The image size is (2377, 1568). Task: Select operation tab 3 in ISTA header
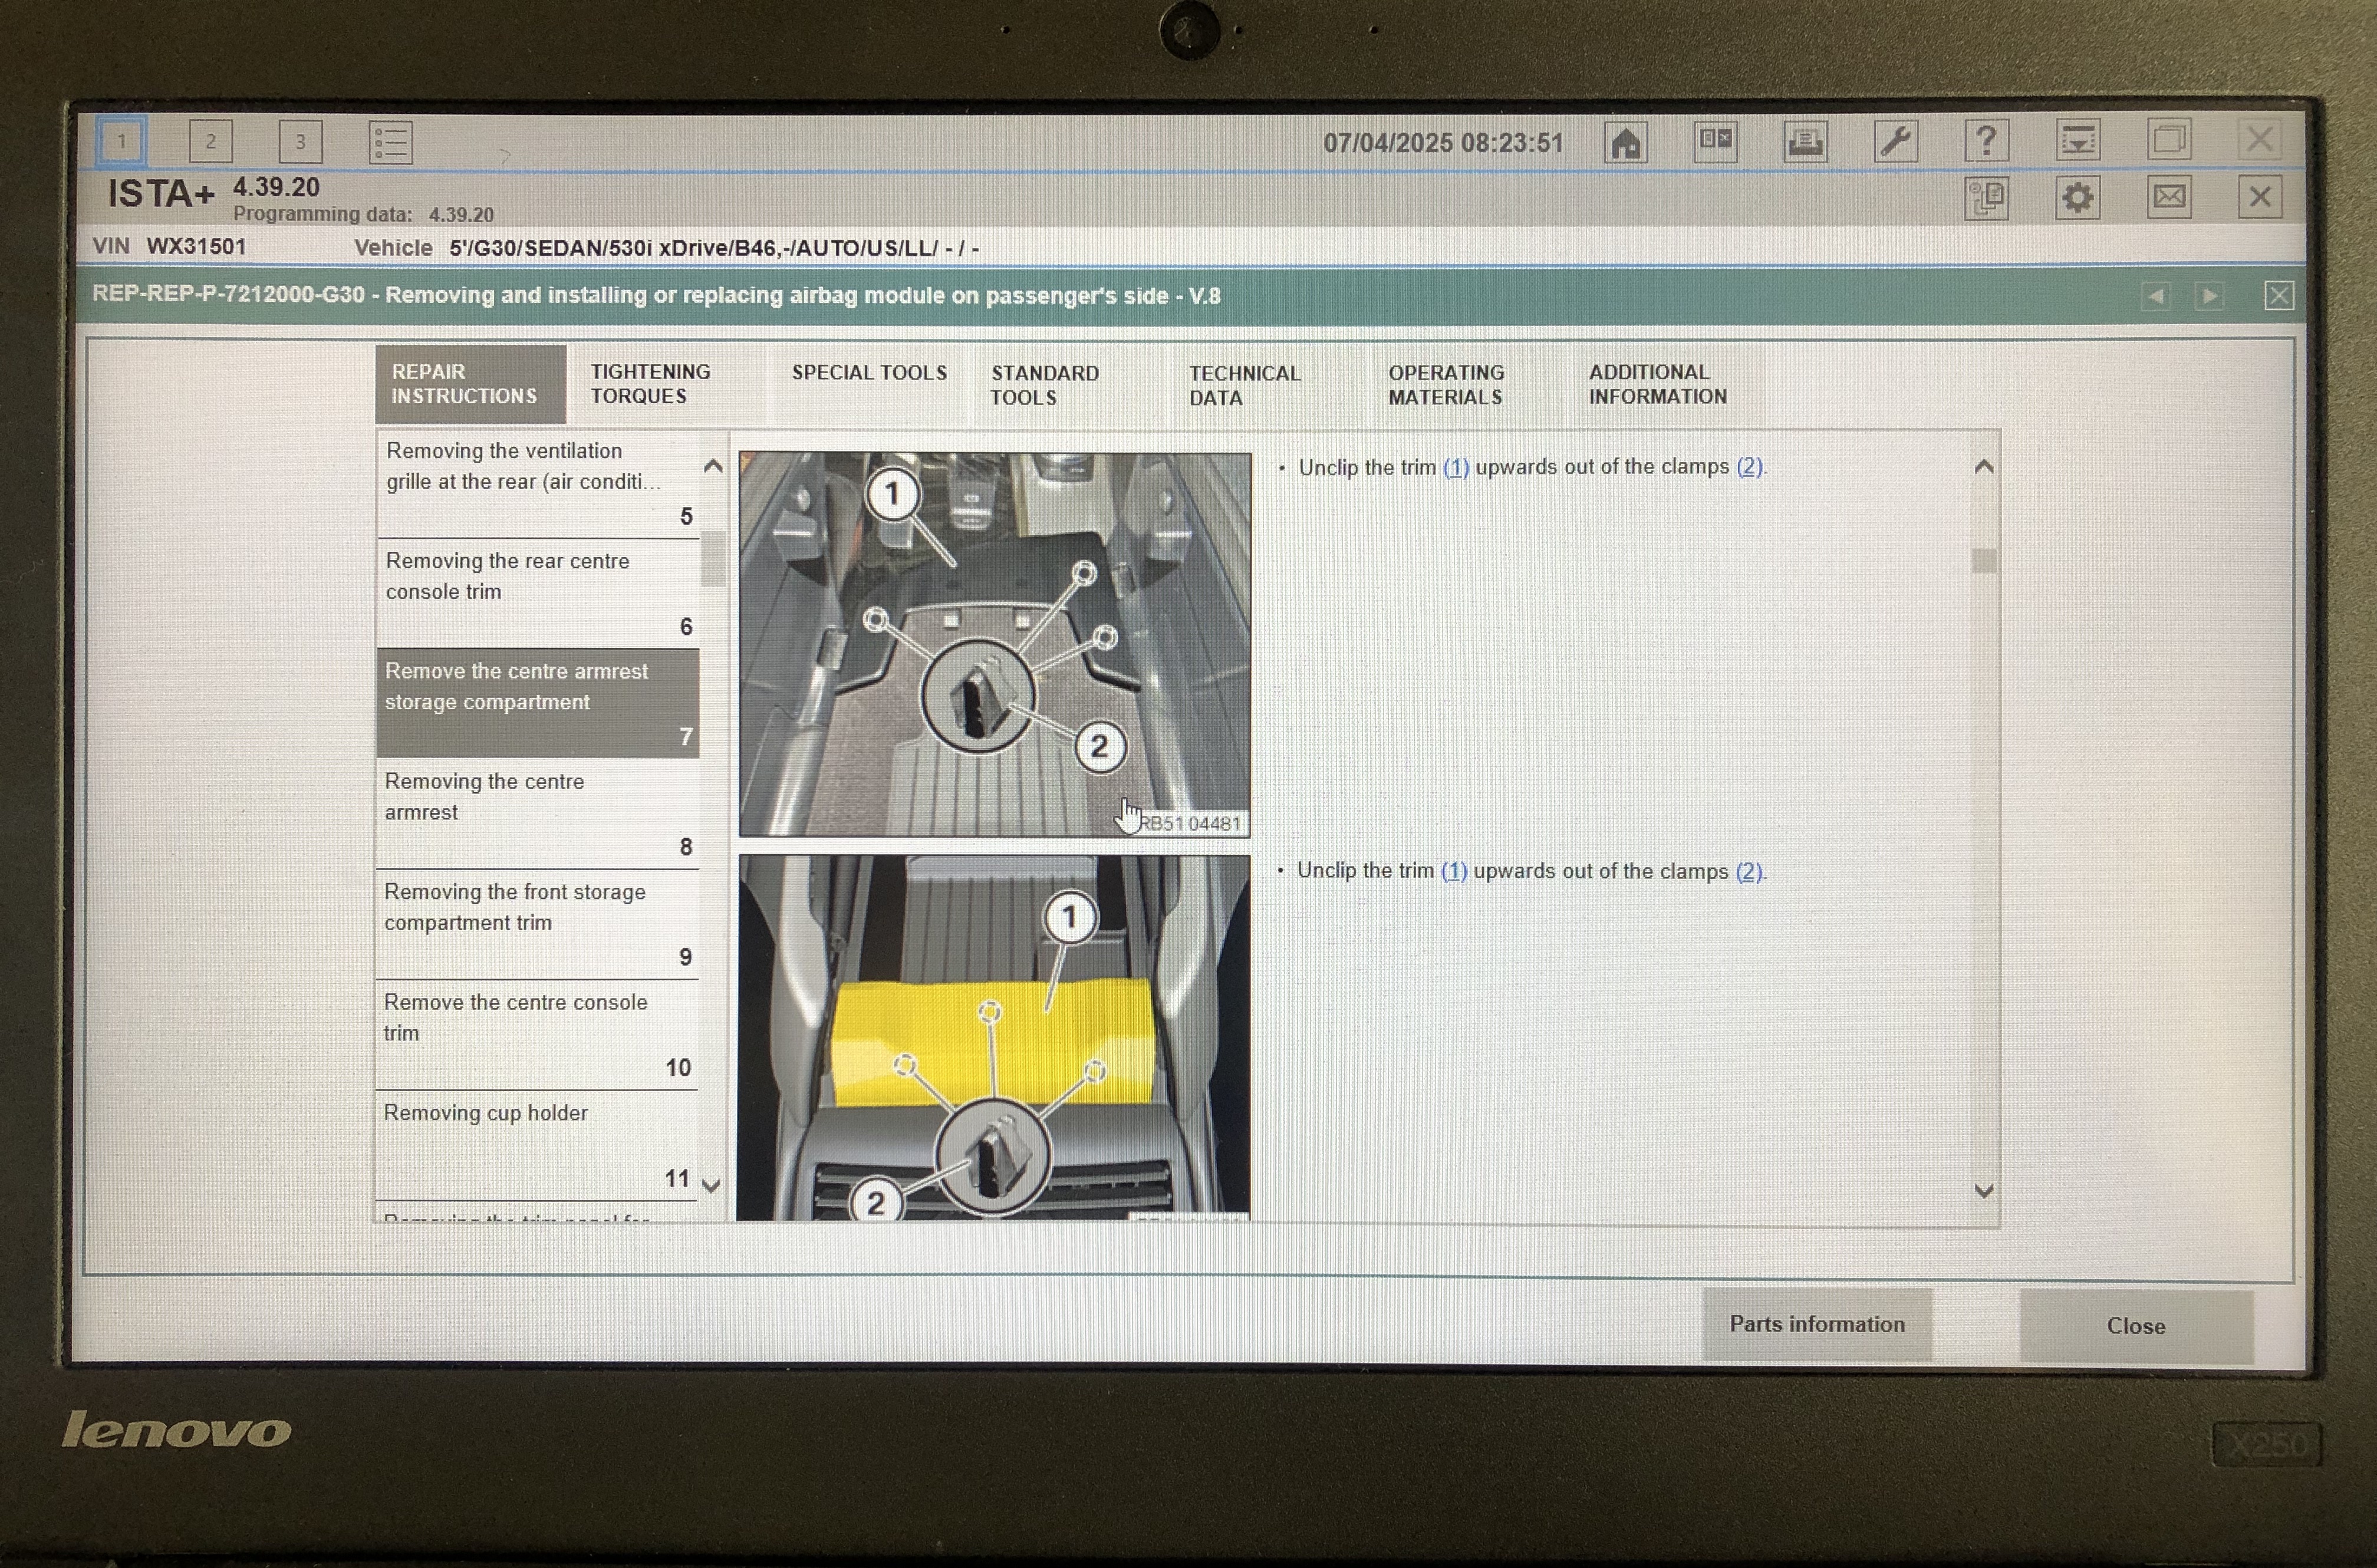coord(300,142)
